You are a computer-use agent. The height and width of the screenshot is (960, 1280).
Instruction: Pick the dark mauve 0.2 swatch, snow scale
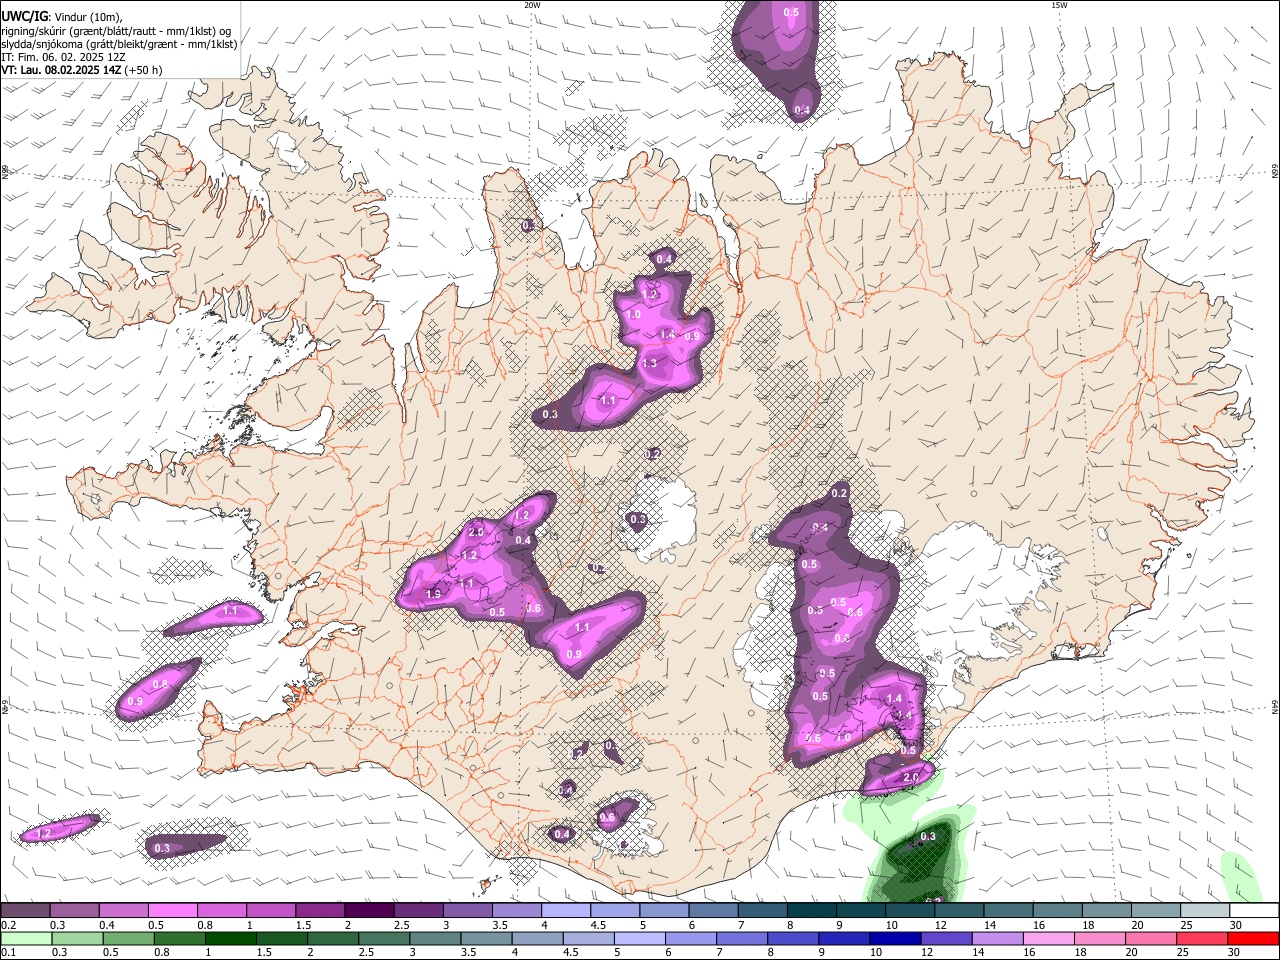[x=25, y=911]
